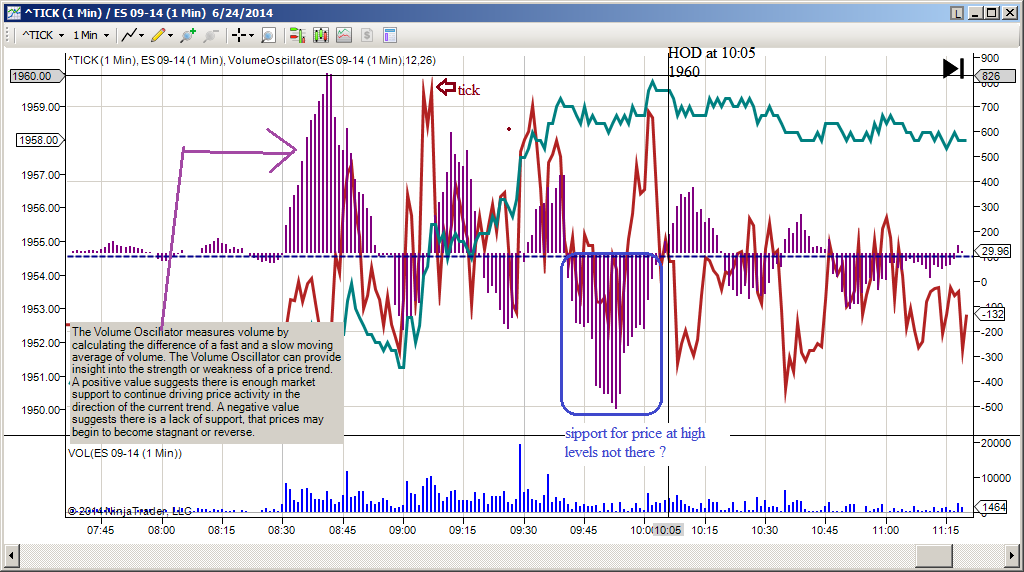Screen dimensions: 1024x572
Task: Click the highlighted 10:05 time label
Action: [668, 530]
